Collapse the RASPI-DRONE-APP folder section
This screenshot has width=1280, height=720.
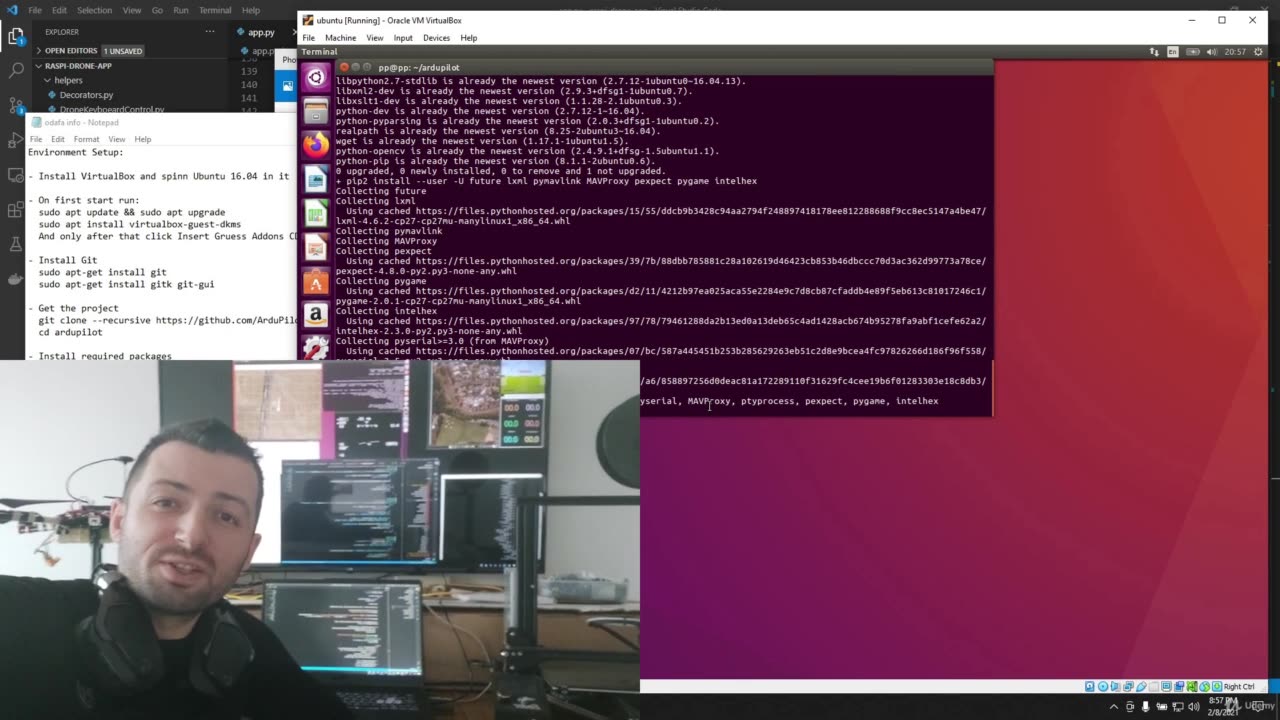(78, 66)
